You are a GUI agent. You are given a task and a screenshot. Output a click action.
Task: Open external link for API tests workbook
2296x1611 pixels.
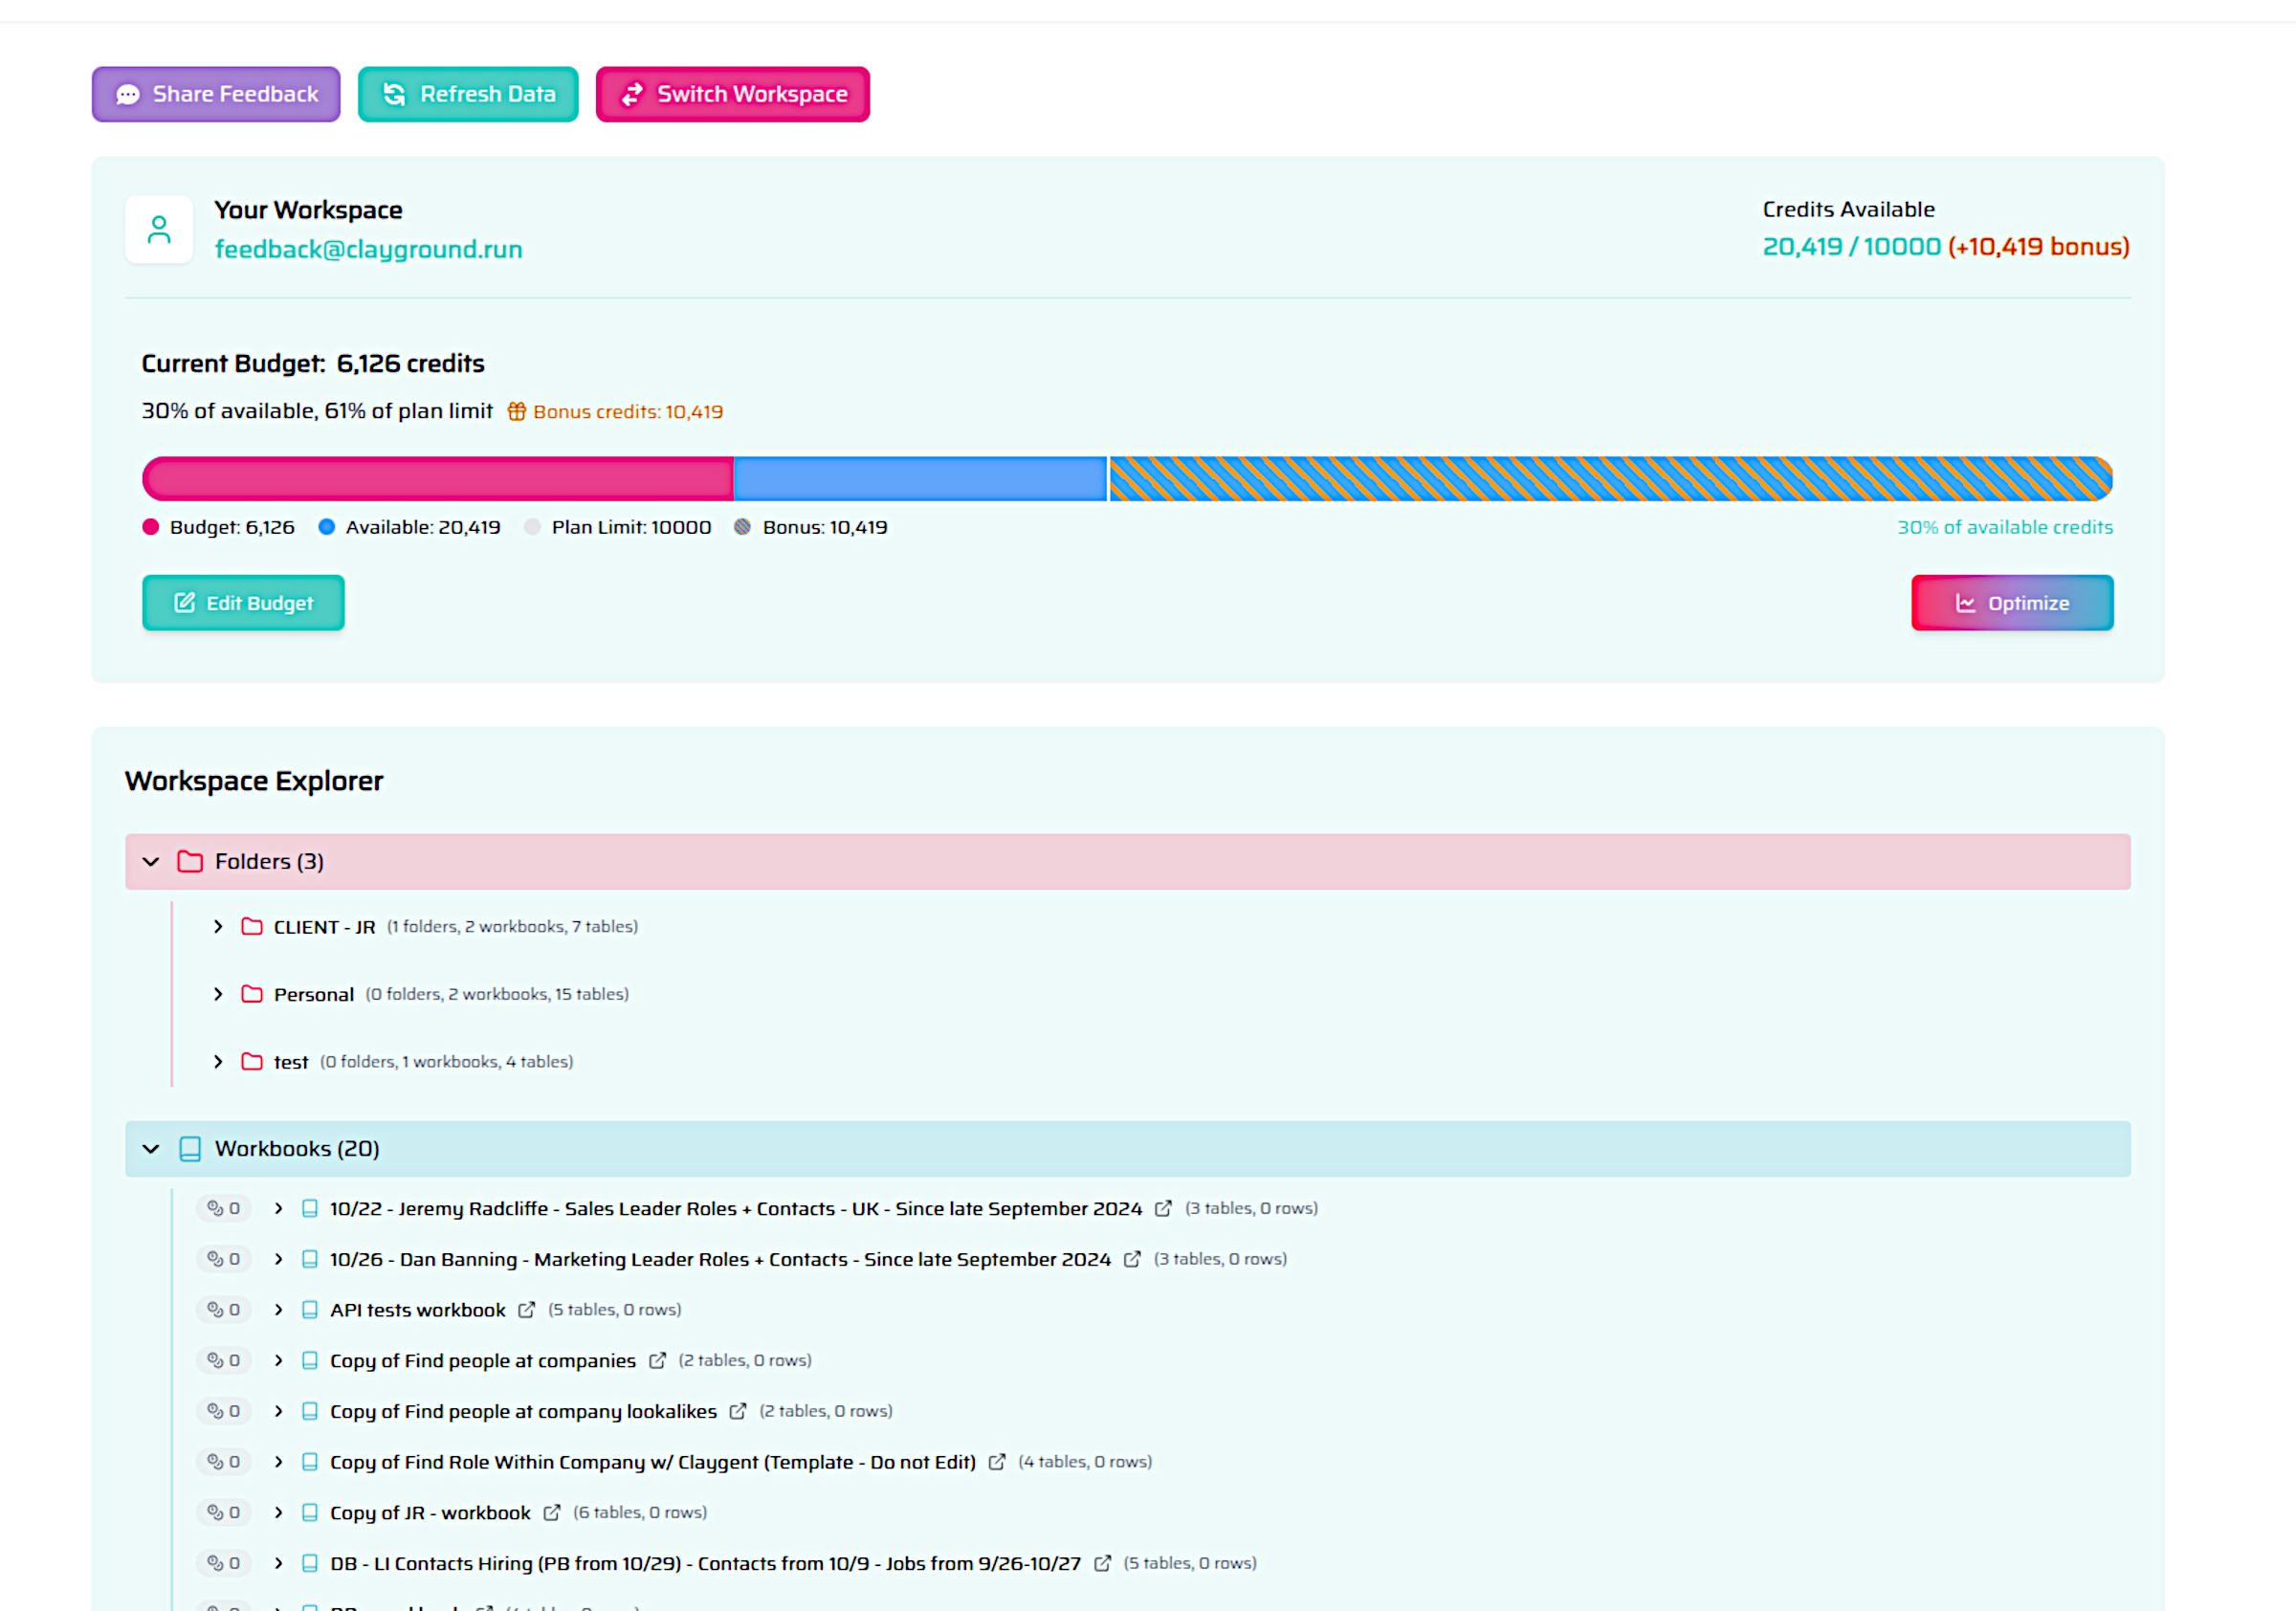click(x=526, y=1310)
